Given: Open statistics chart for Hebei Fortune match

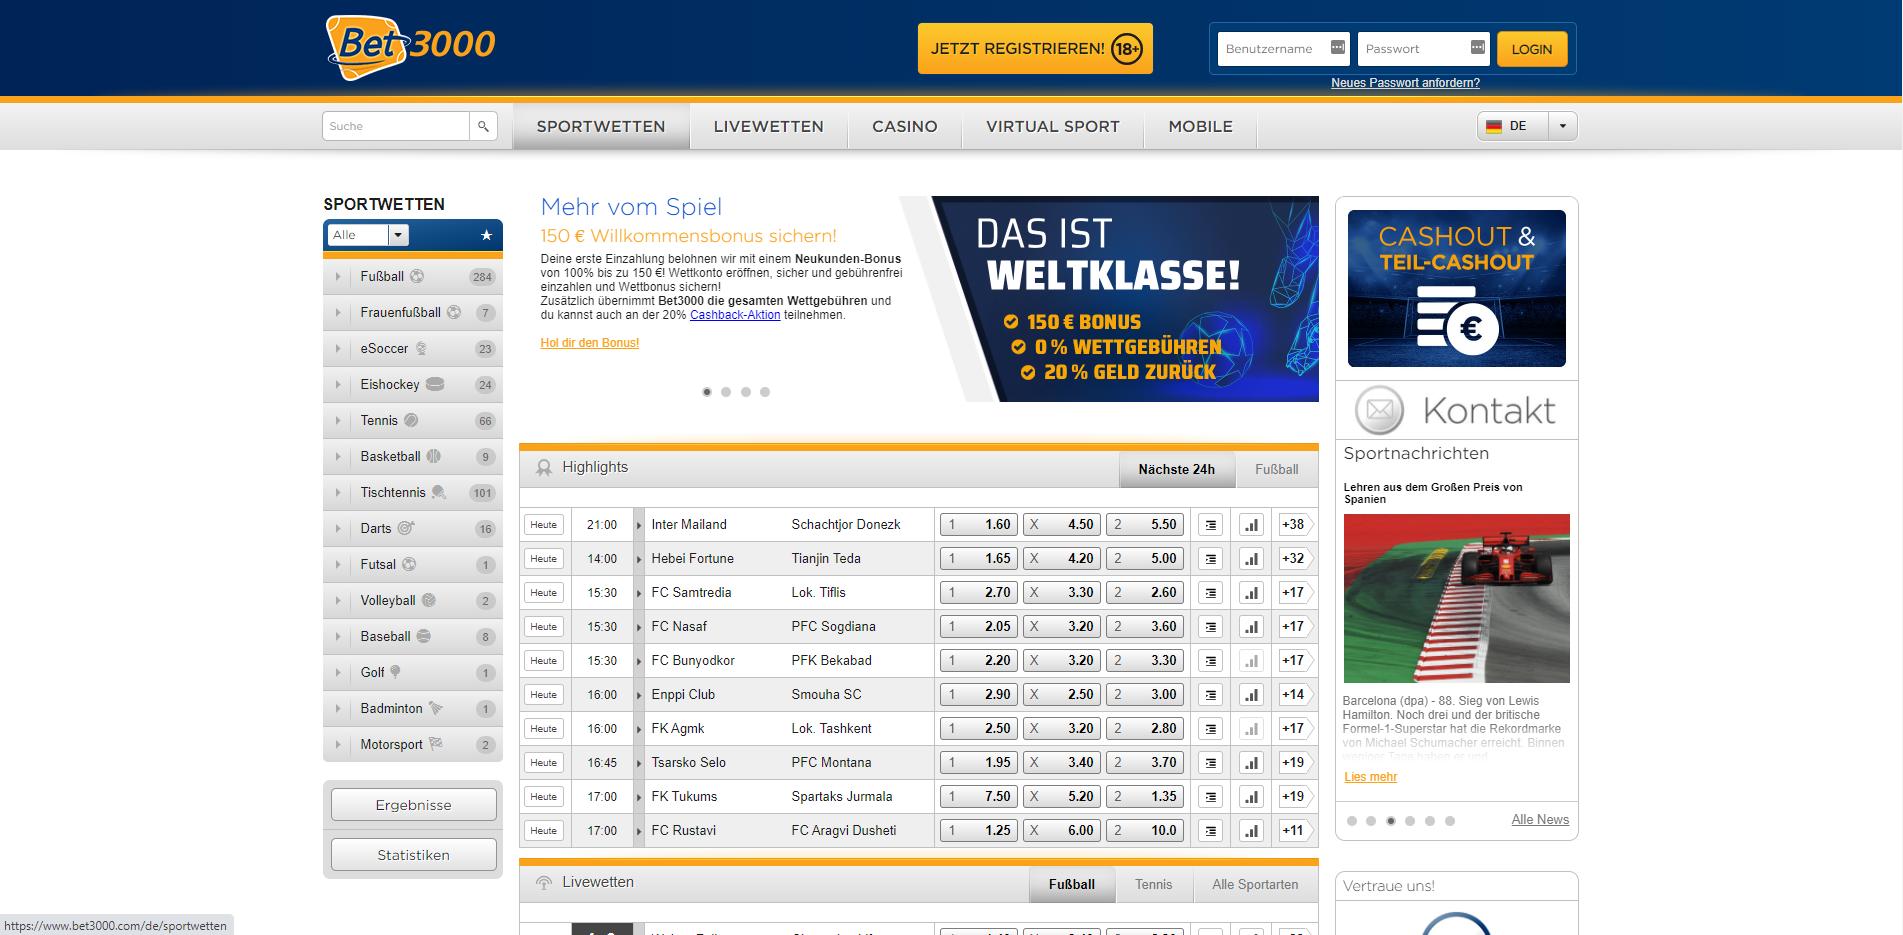Looking at the screenshot, I should point(1251,559).
